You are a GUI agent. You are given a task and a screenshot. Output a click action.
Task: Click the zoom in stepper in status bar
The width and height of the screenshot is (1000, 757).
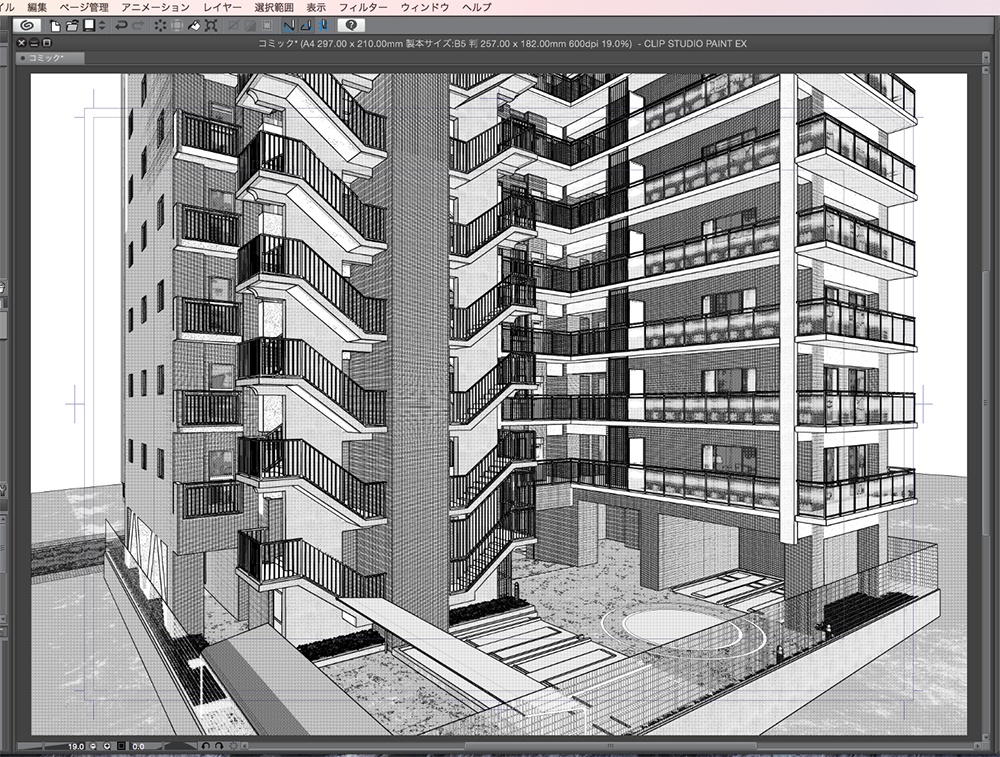pos(106,744)
